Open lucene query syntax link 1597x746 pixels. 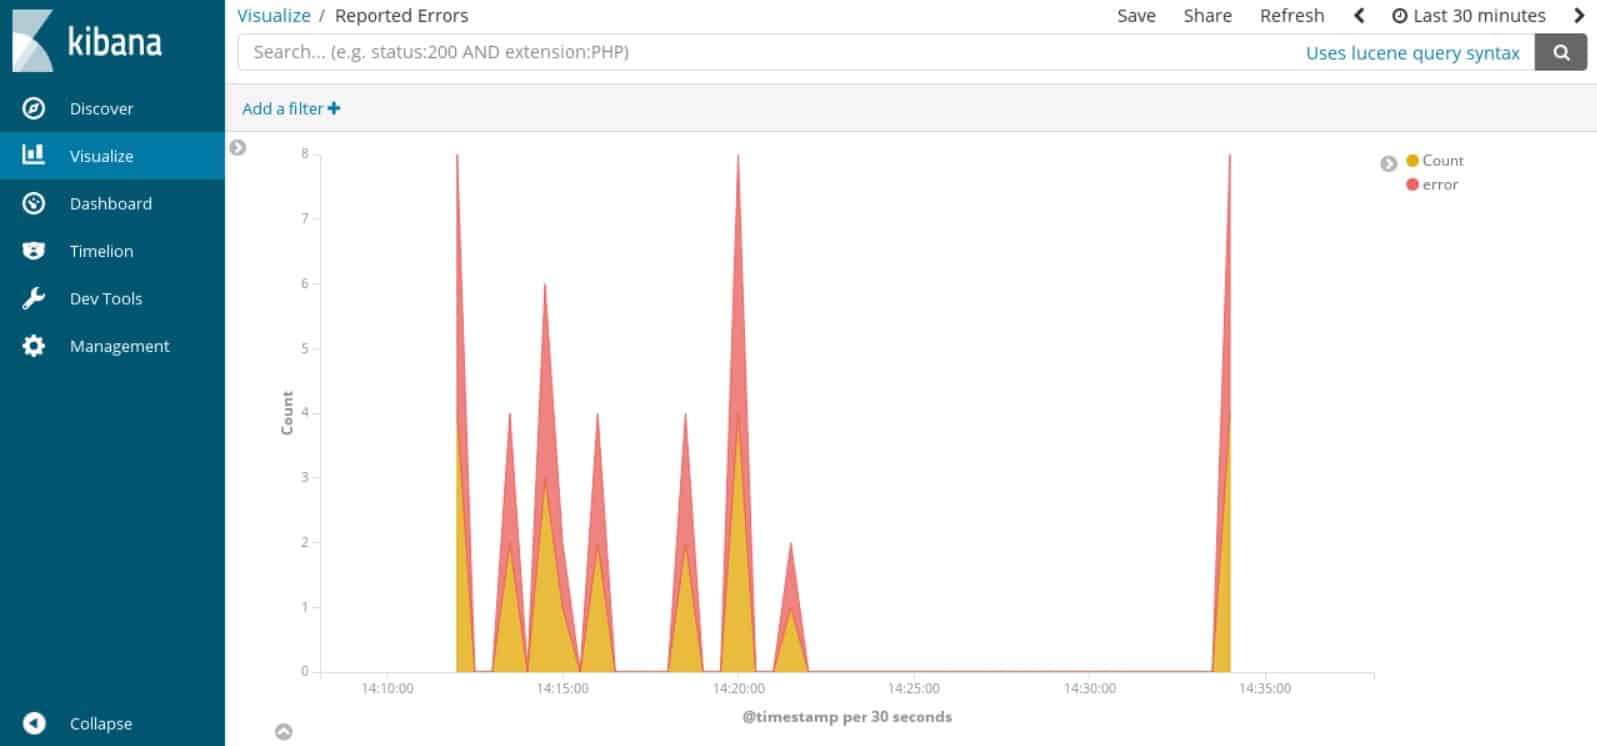pos(1412,53)
